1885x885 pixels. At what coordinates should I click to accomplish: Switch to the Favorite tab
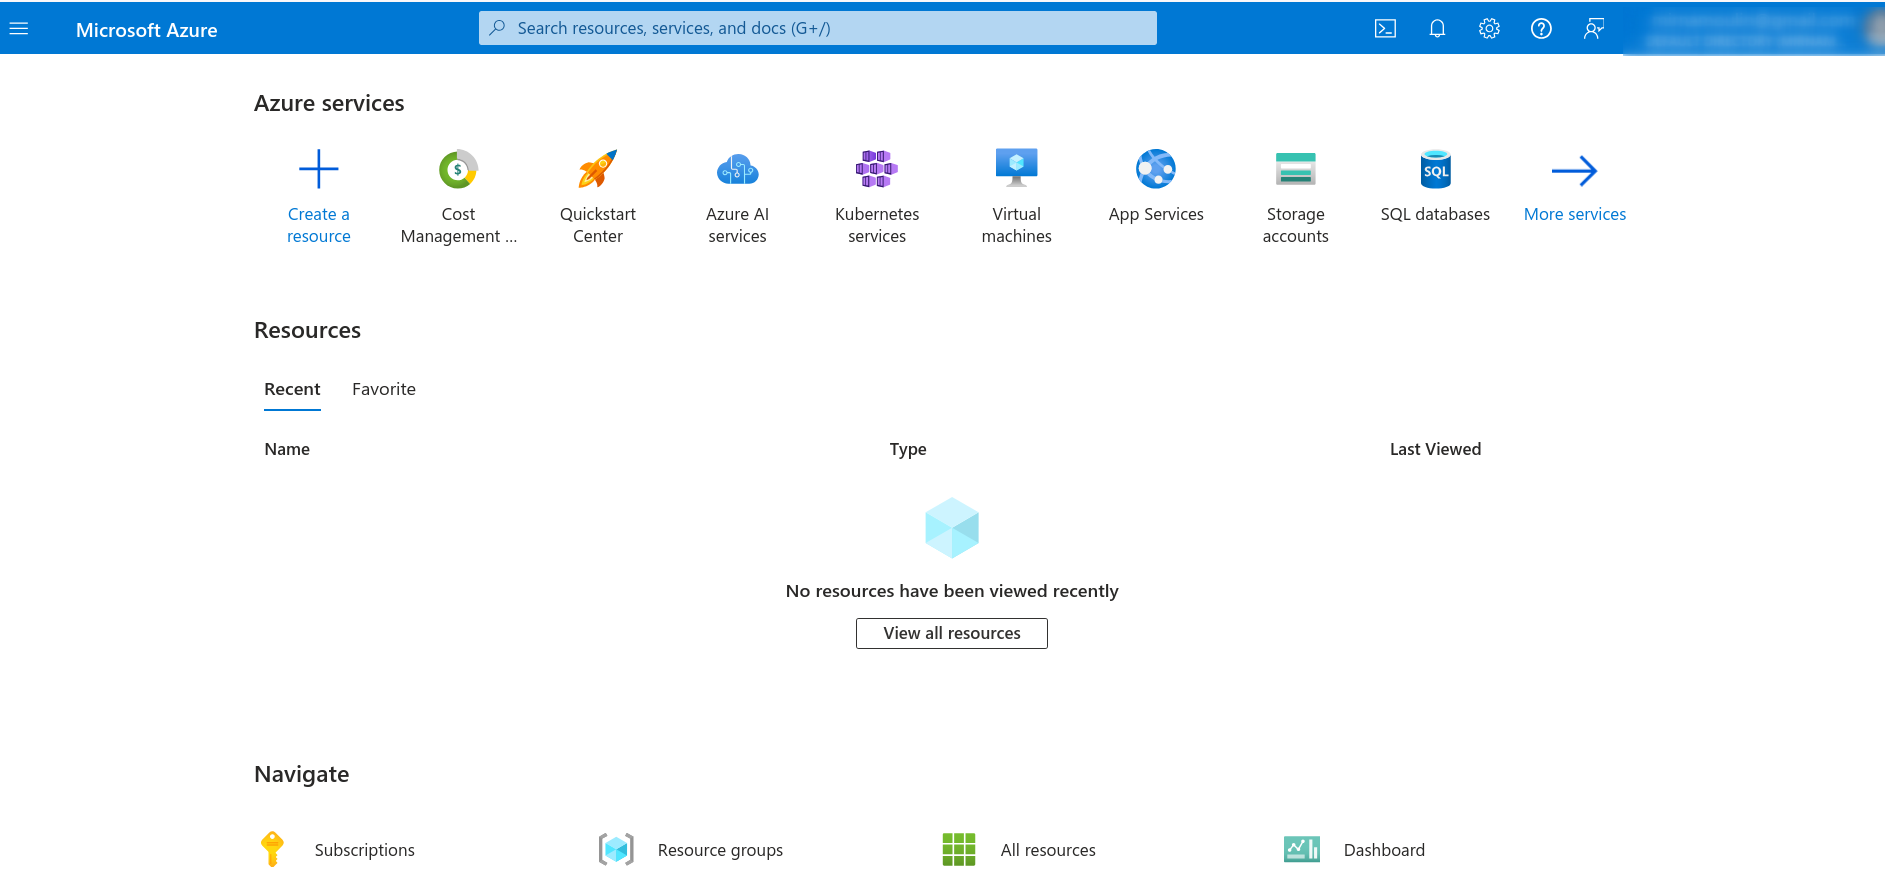click(x=384, y=389)
